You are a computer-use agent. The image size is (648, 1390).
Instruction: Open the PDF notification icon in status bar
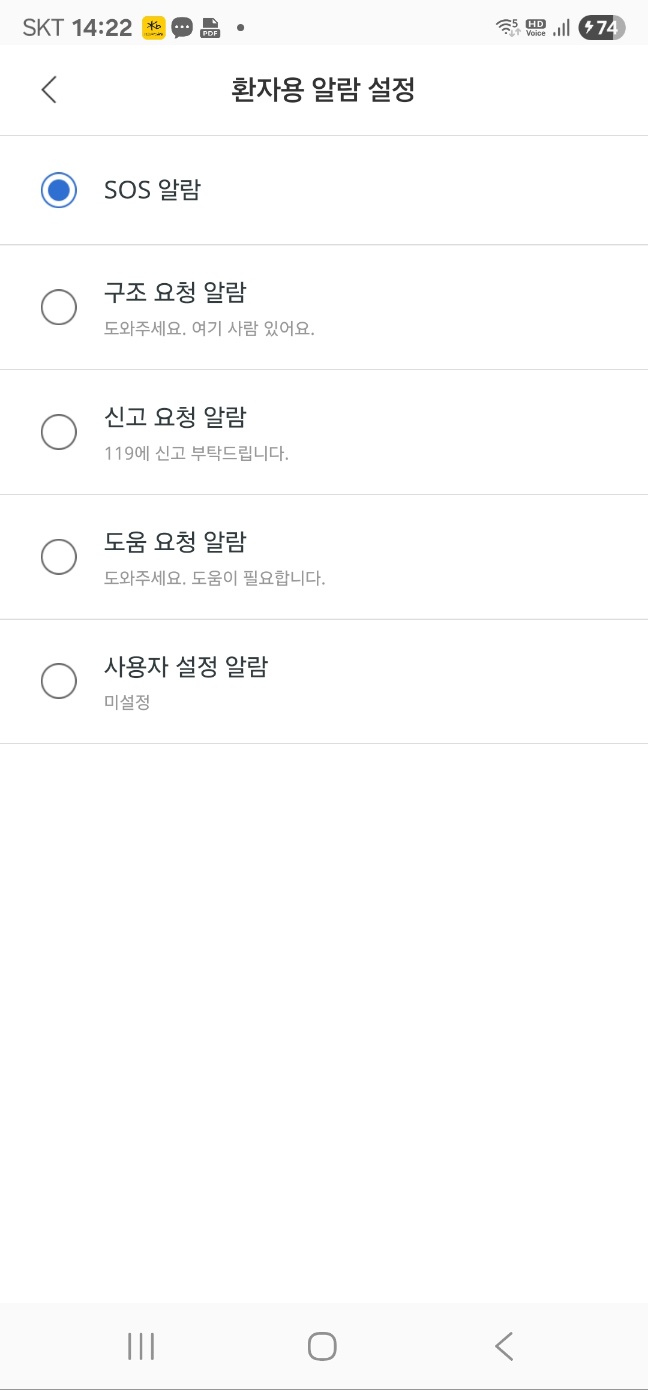coord(210,27)
